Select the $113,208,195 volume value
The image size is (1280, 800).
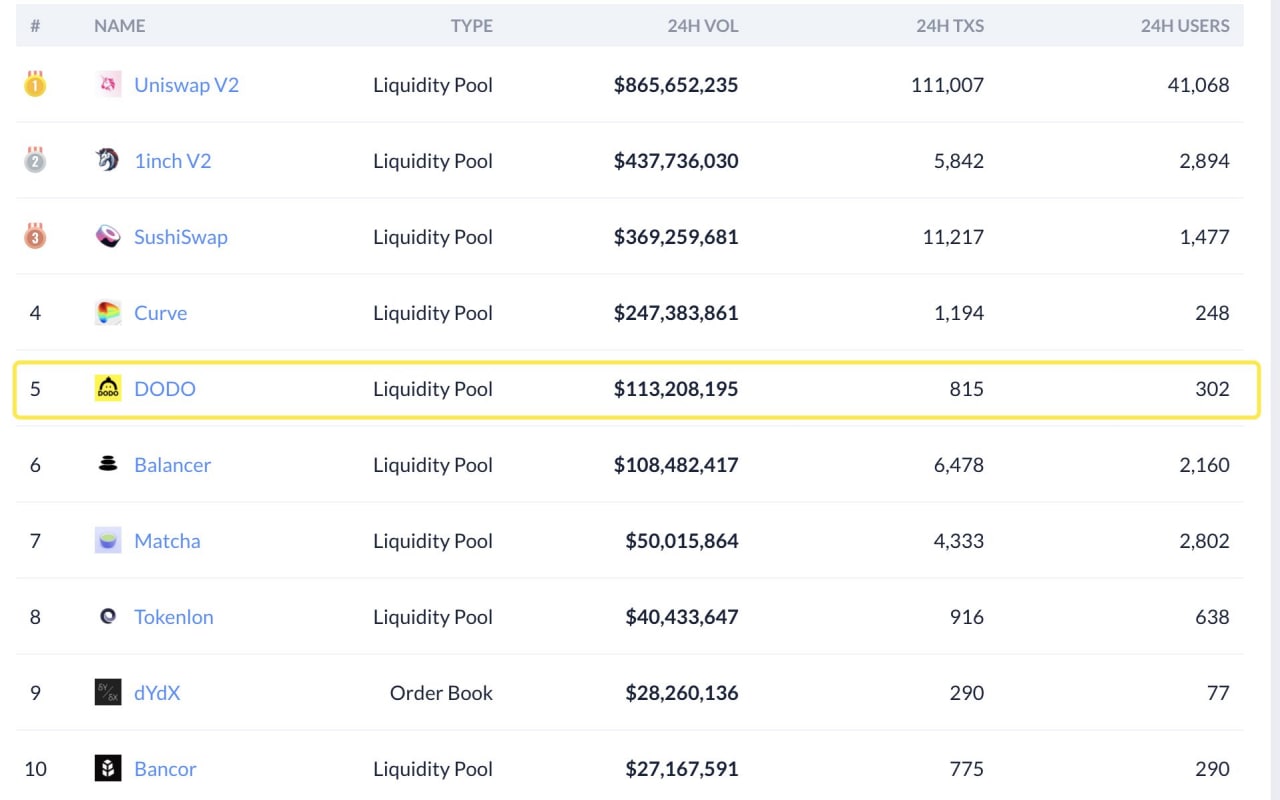point(676,389)
